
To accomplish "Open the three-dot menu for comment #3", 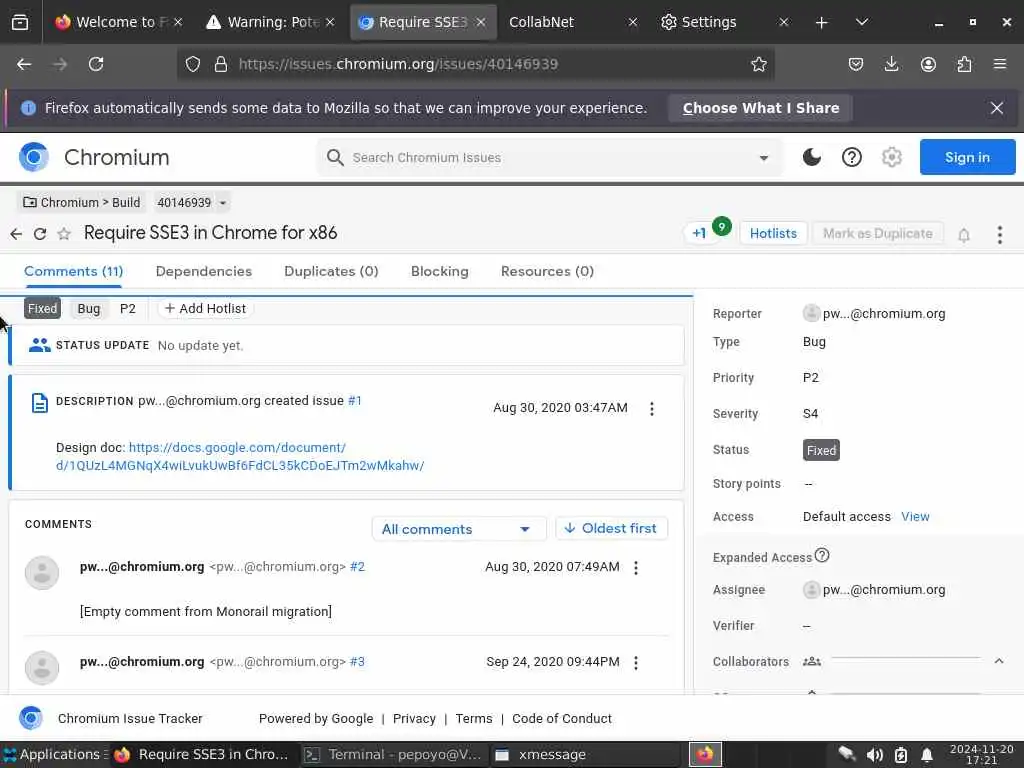I will (x=636, y=663).
